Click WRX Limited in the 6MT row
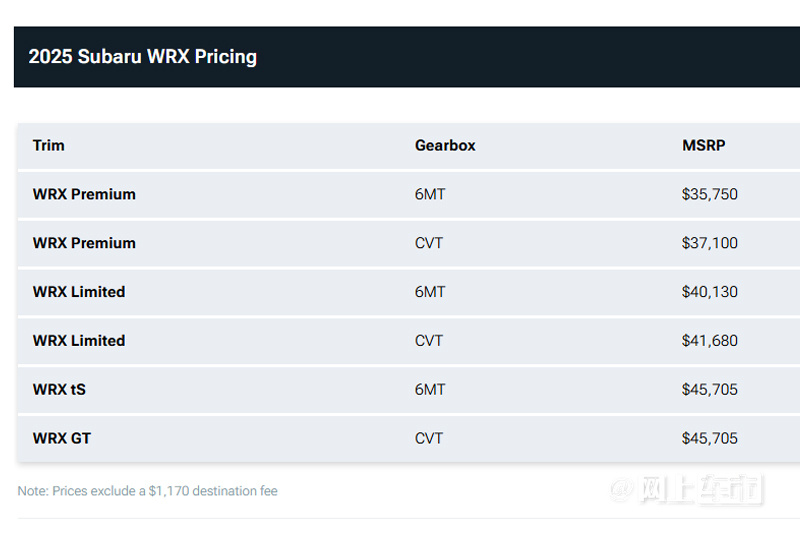800x533 pixels. coord(79,292)
